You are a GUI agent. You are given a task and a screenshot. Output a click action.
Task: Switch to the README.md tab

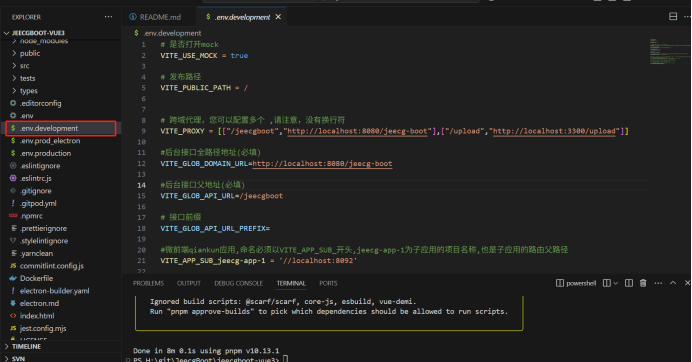tap(155, 17)
